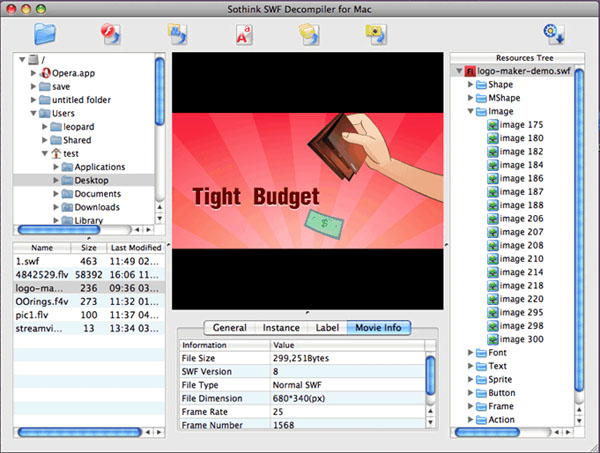Sort file list by Name column
Image resolution: width=600 pixels, height=453 pixels.
(42, 248)
